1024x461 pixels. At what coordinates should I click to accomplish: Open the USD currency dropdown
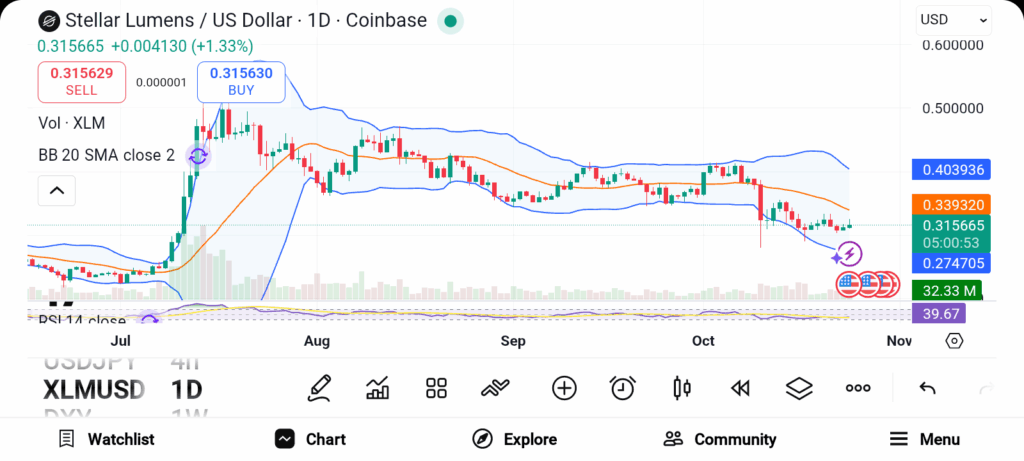(954, 19)
